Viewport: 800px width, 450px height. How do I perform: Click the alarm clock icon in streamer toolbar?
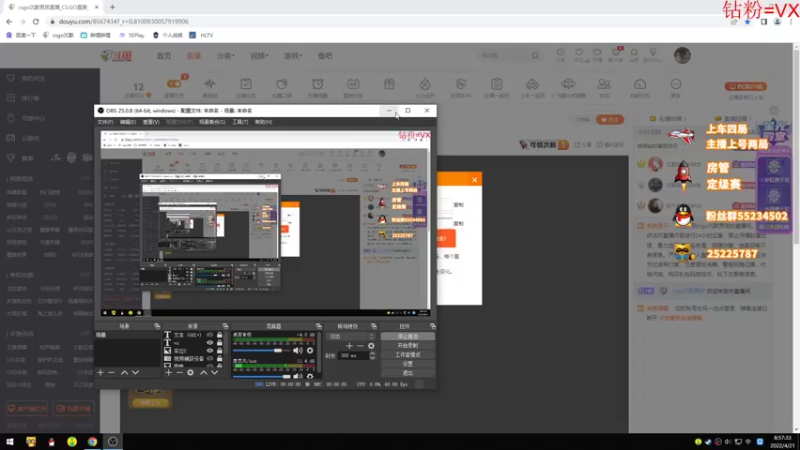(x=317, y=84)
